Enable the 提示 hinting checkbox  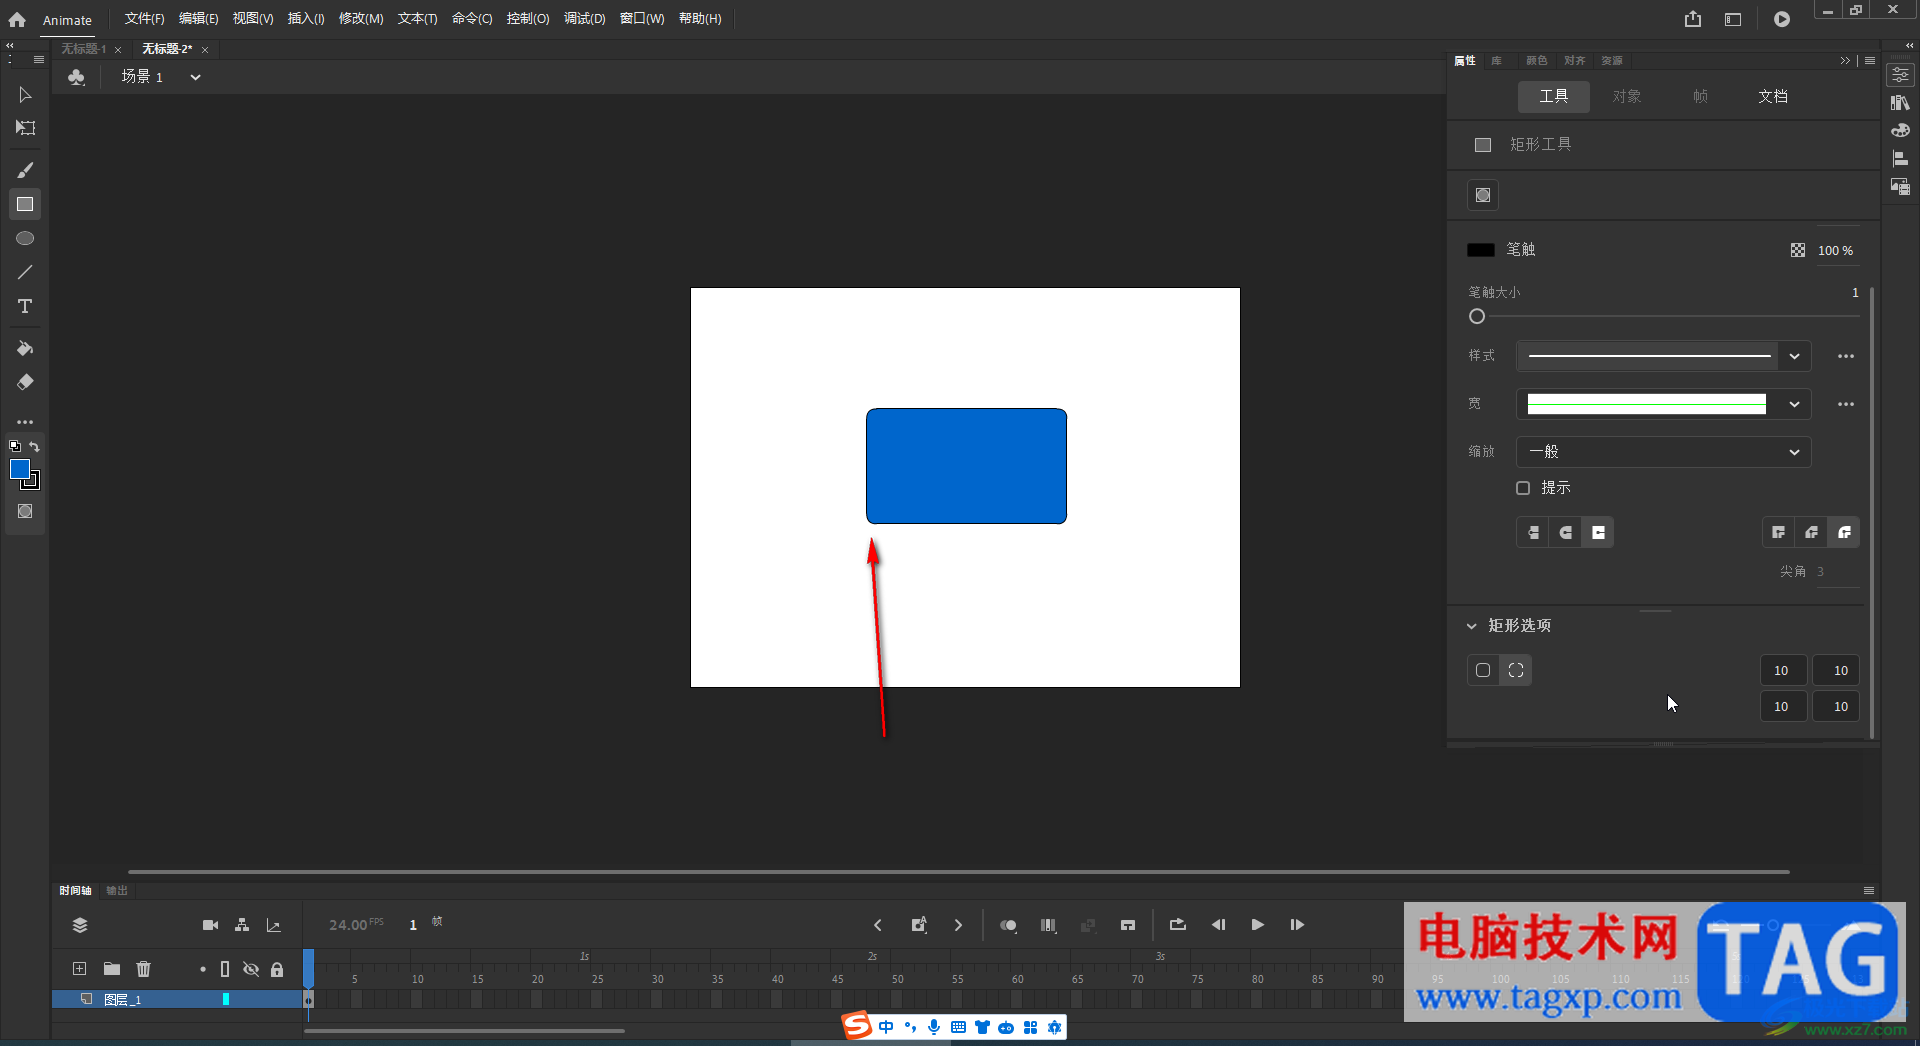1523,488
